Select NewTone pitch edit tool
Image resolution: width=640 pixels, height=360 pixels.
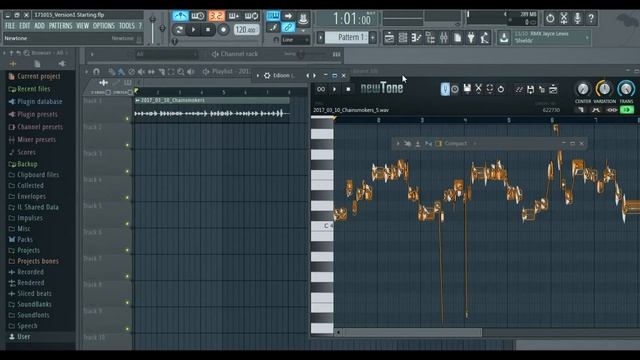pos(445,89)
